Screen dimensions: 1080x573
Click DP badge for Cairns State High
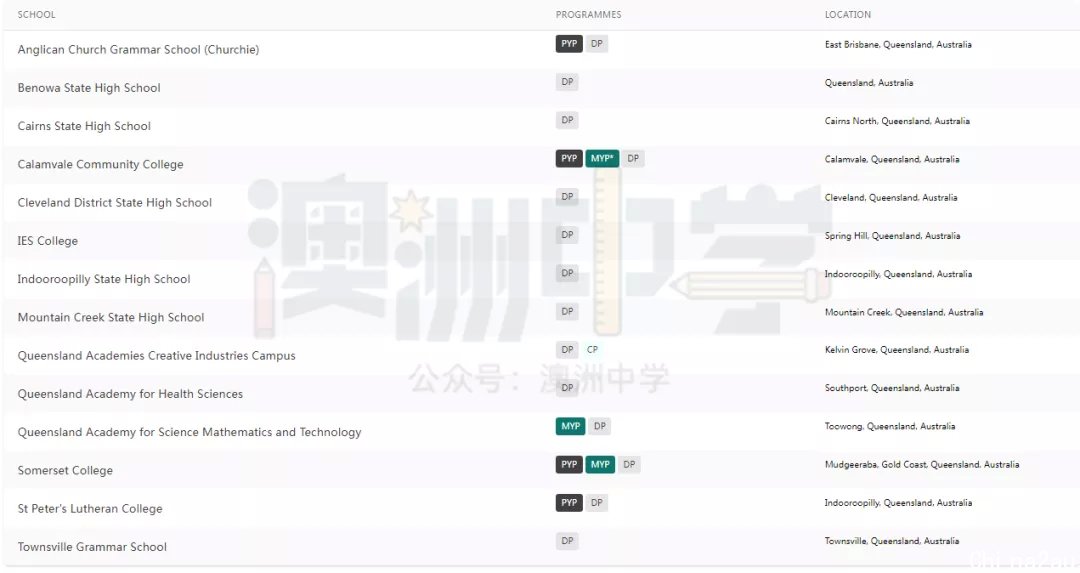567,121
